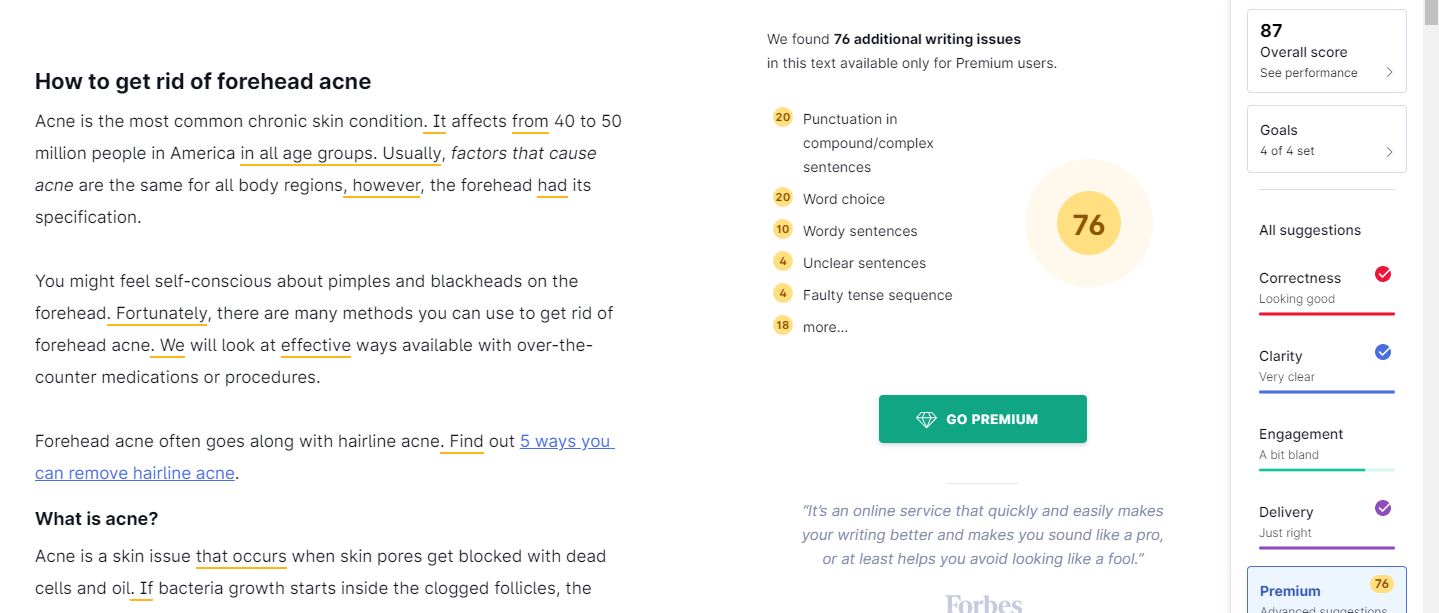
Task: Click the 10 badge beside Wordy sentences
Action: click(x=782, y=229)
